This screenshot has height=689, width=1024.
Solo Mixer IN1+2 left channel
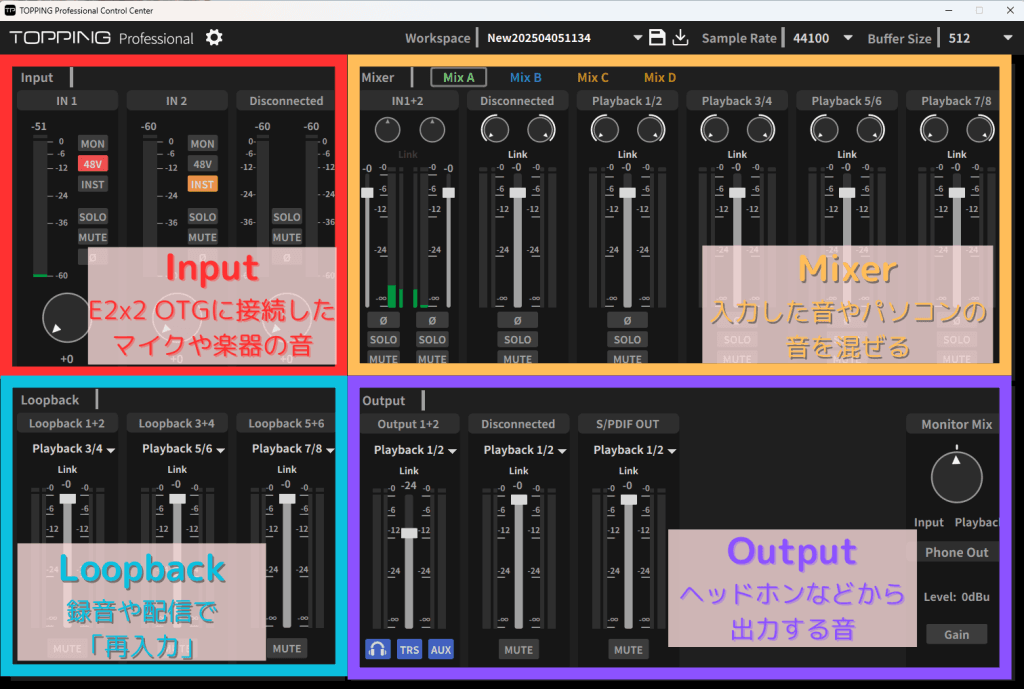pos(383,340)
